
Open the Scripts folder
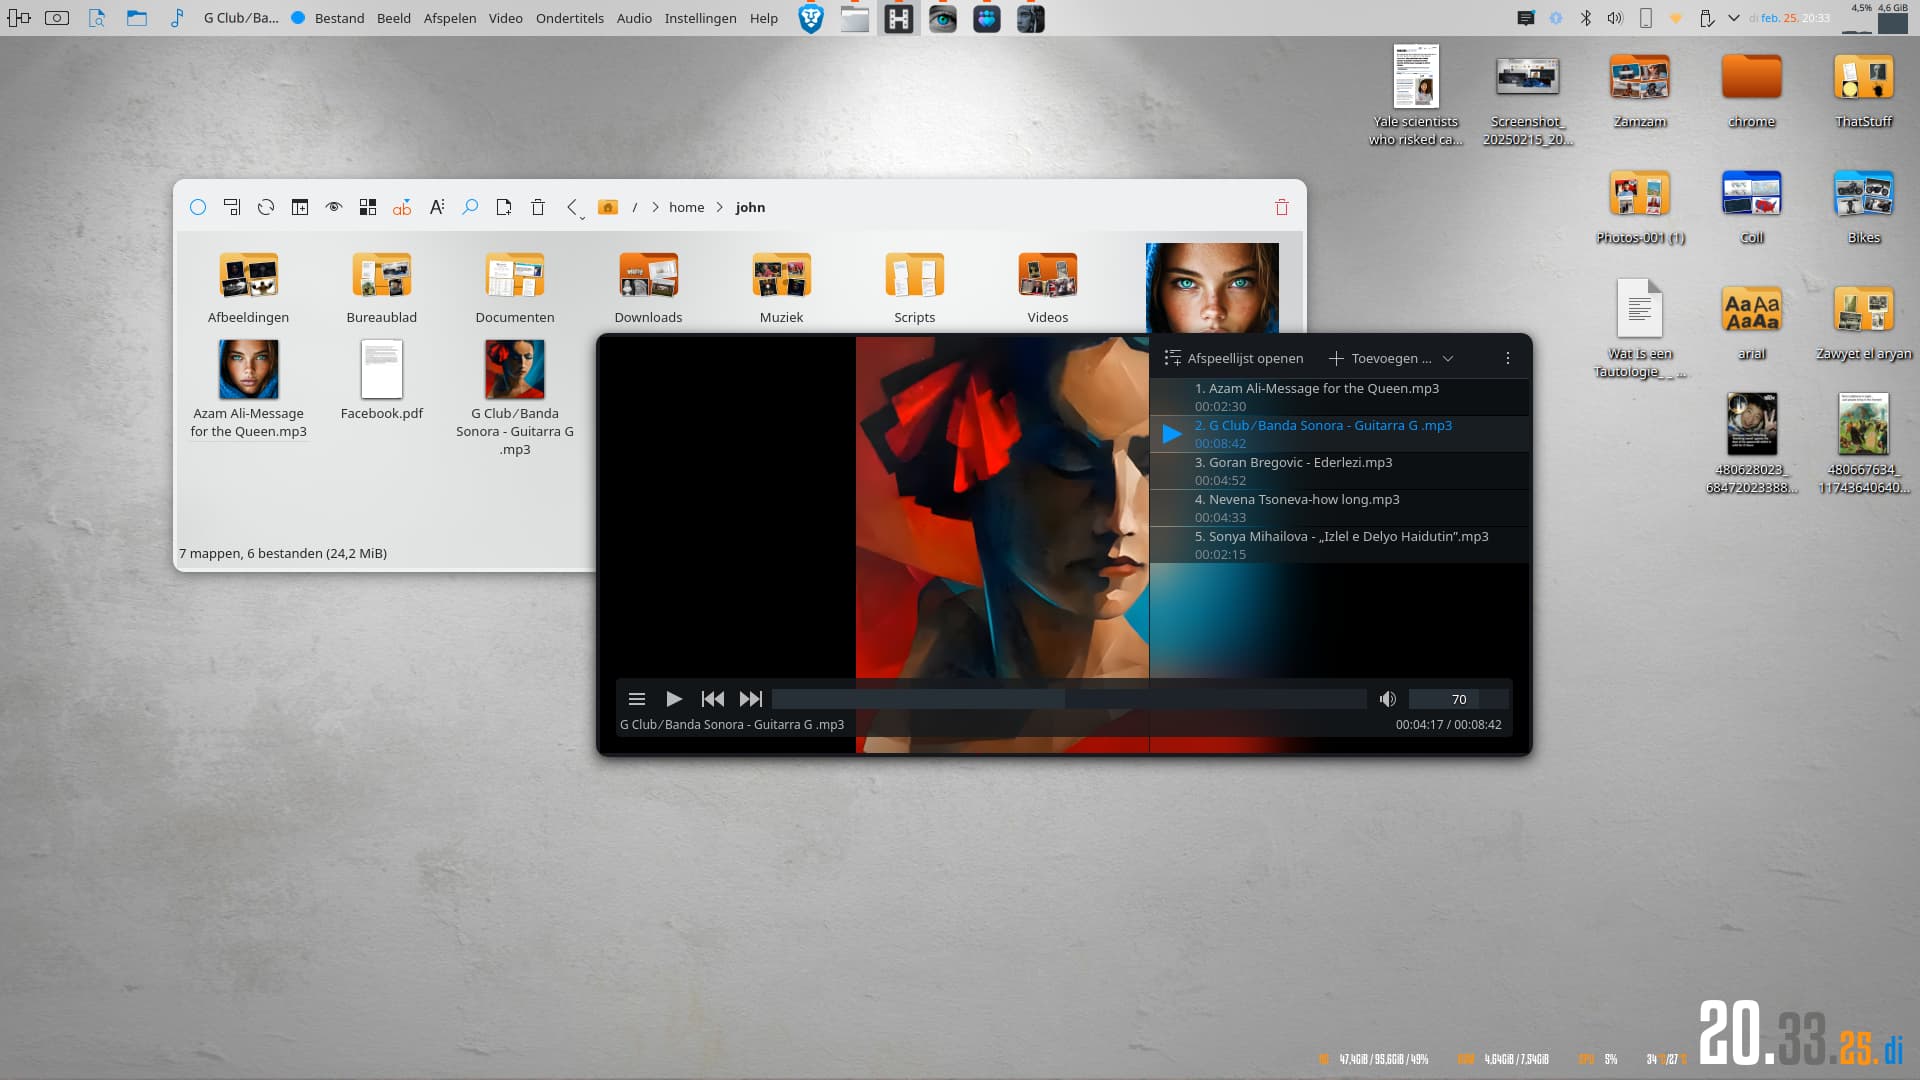915,288
